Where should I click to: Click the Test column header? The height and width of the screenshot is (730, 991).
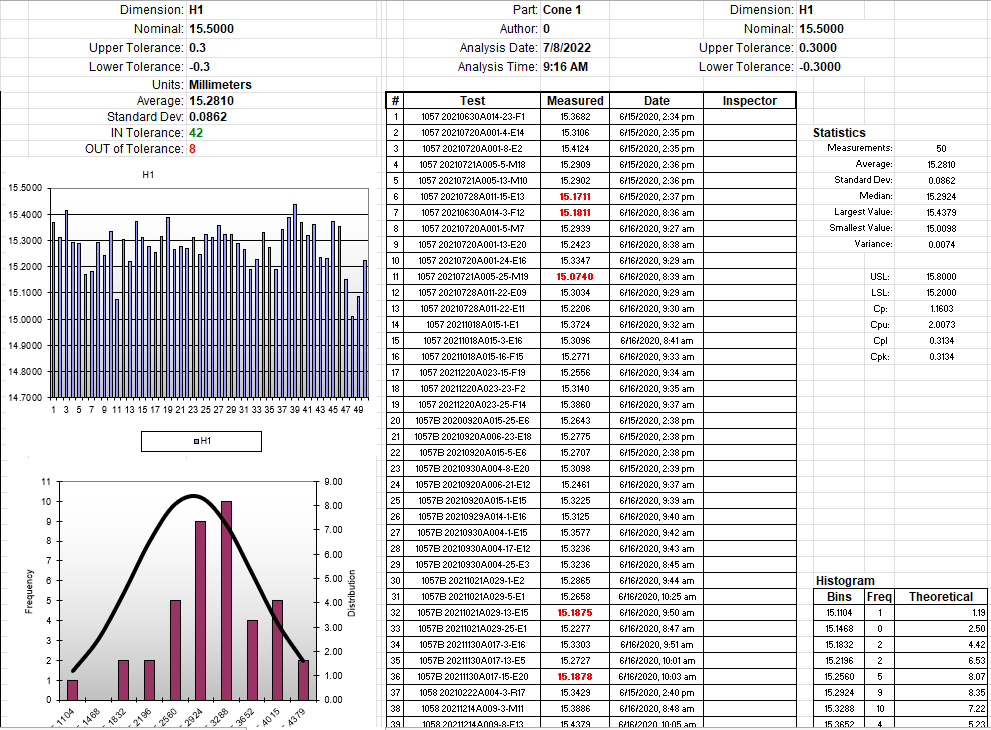472,100
